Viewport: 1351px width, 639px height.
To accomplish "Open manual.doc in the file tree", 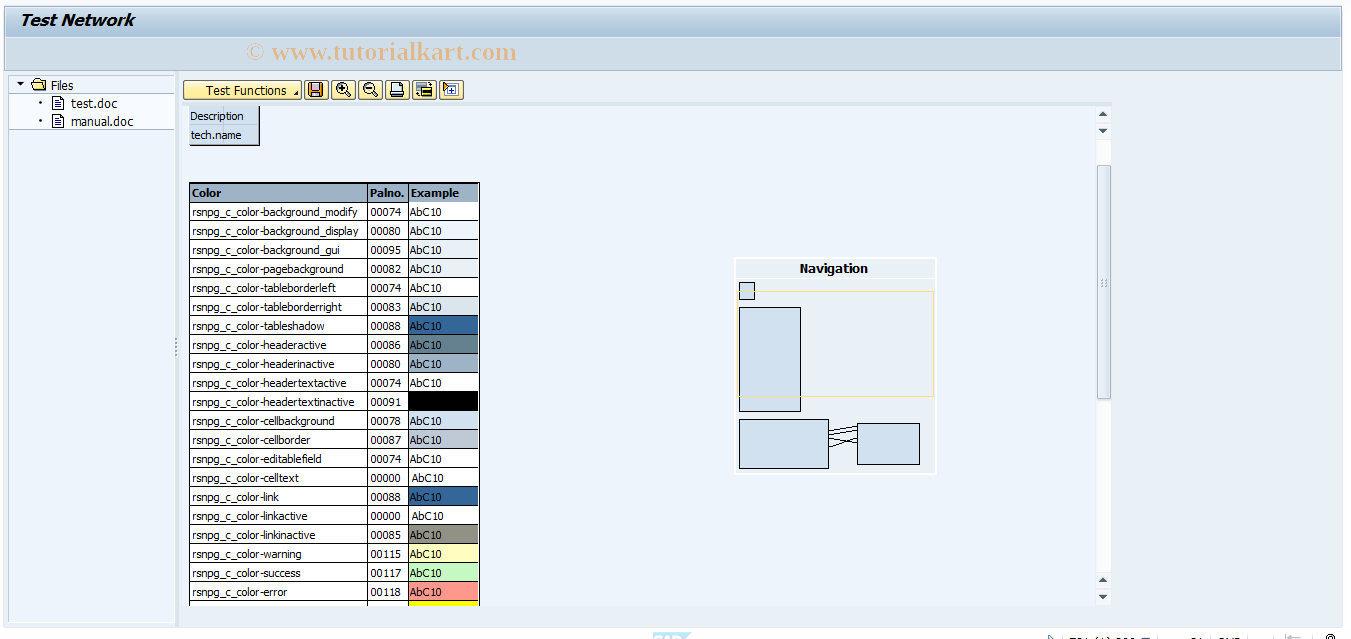I will click(102, 121).
